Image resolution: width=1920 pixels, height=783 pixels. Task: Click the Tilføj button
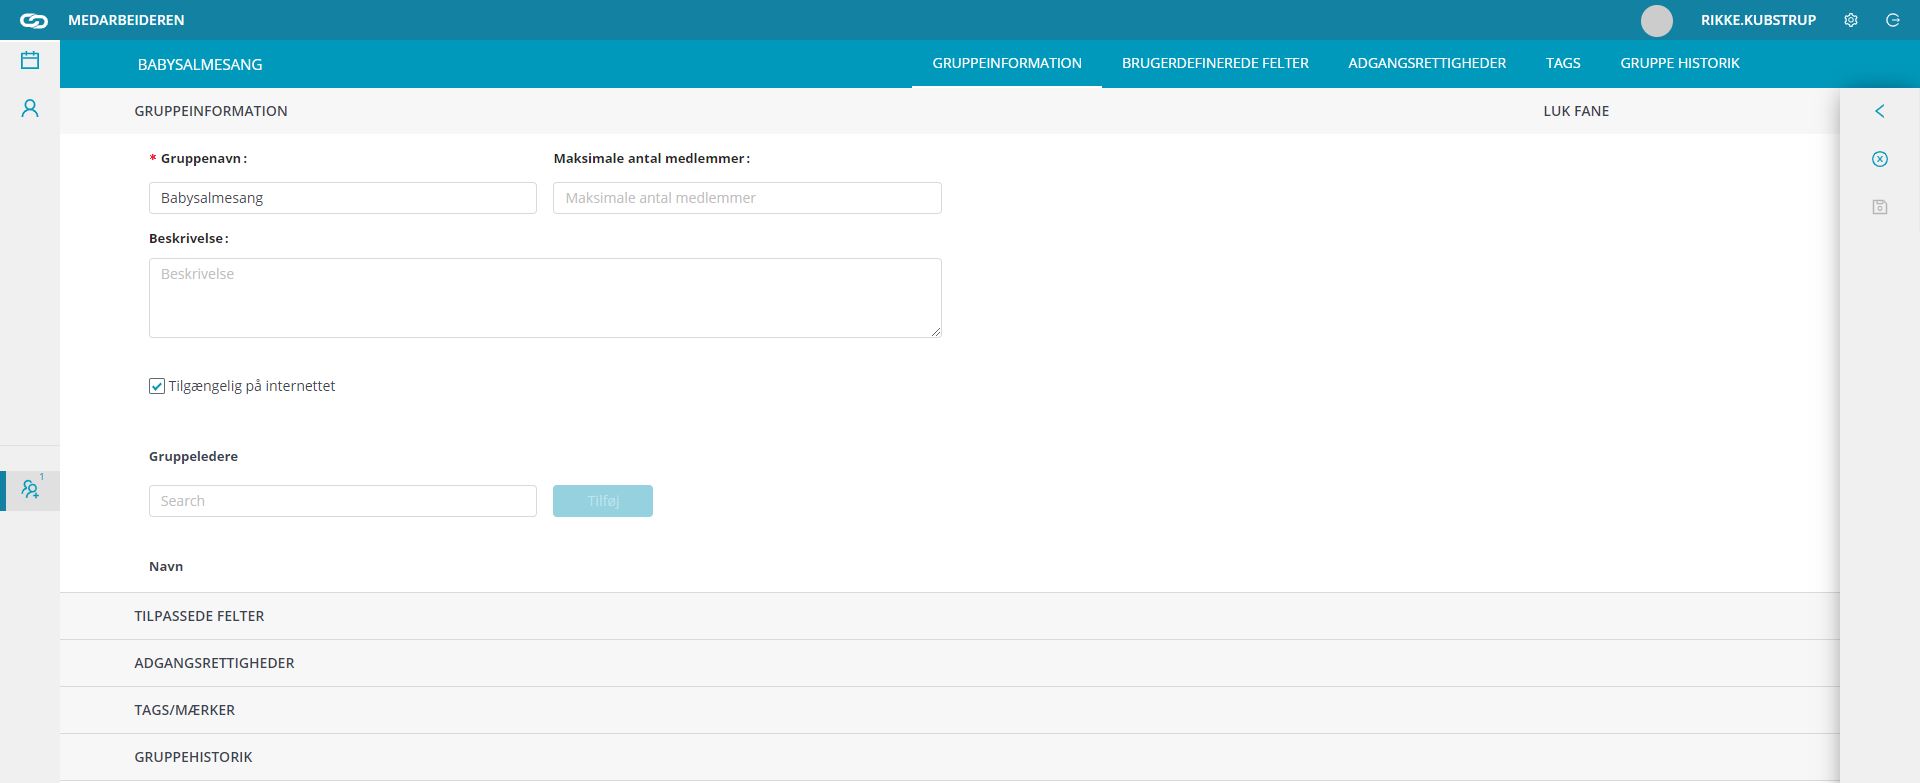tap(603, 501)
